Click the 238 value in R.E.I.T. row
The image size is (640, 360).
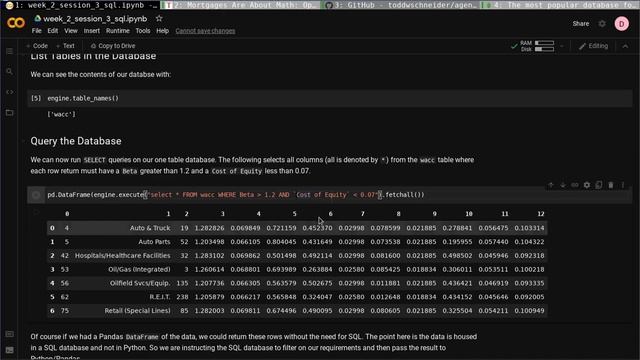point(182,297)
